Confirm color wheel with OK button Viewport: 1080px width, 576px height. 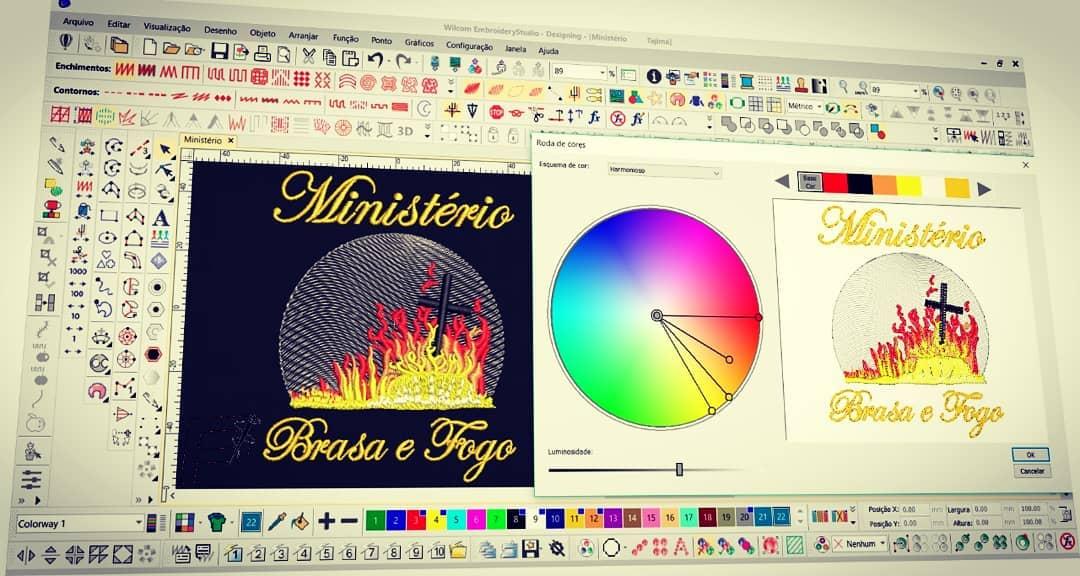[x=1030, y=455]
